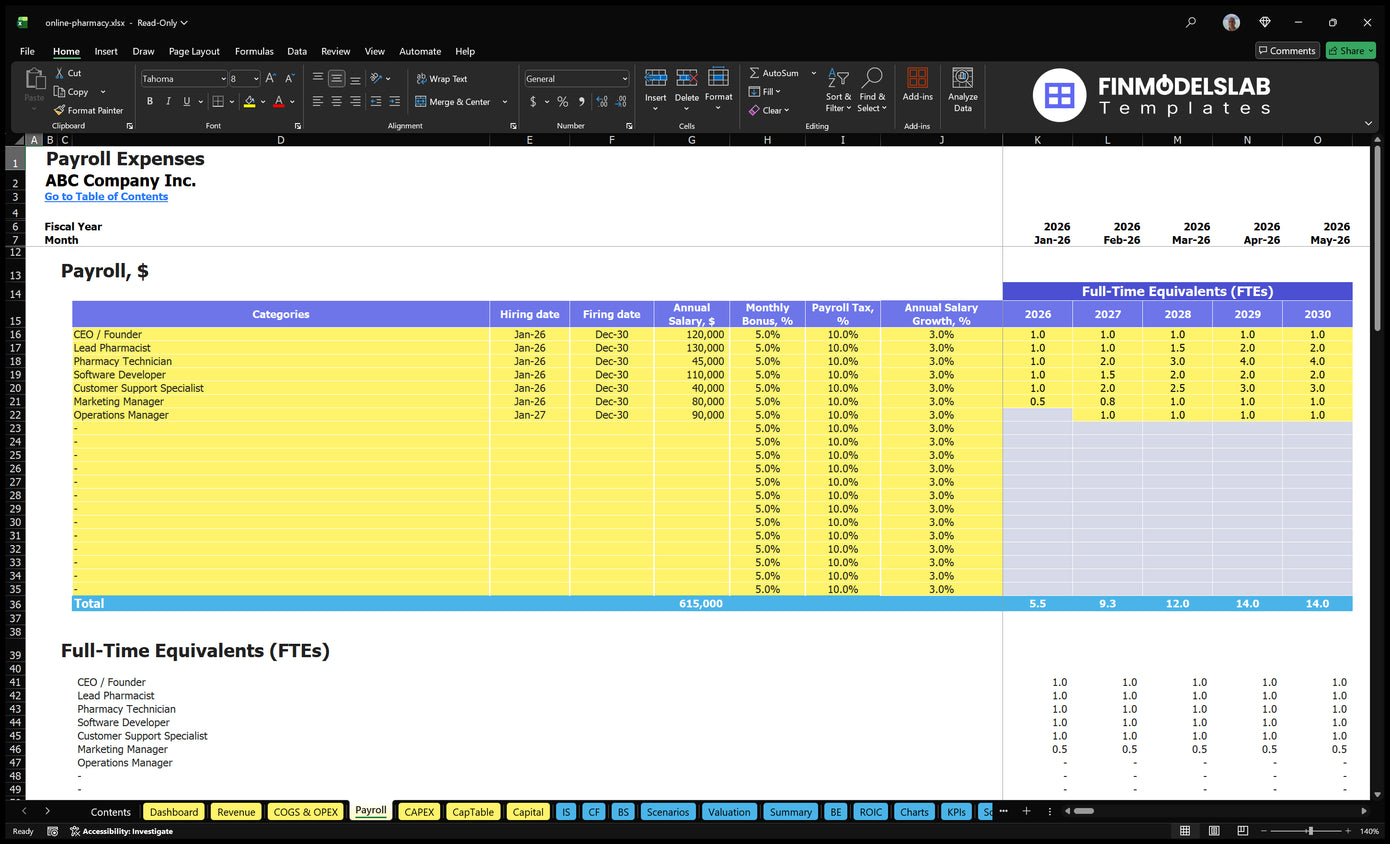Switch to the Formulas ribbon tab
This screenshot has width=1390, height=844.
pyautogui.click(x=254, y=51)
